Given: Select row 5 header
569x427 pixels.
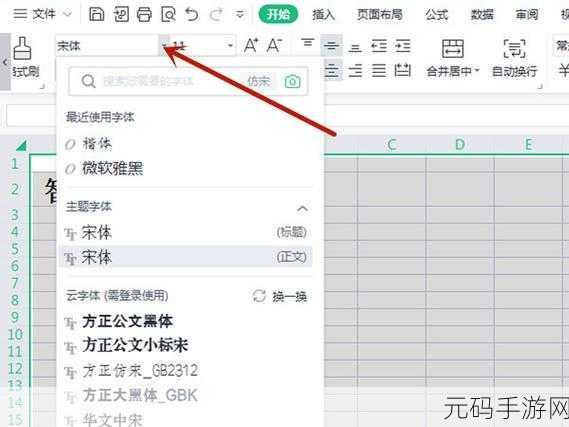Looking at the screenshot, I should (x=15, y=249).
